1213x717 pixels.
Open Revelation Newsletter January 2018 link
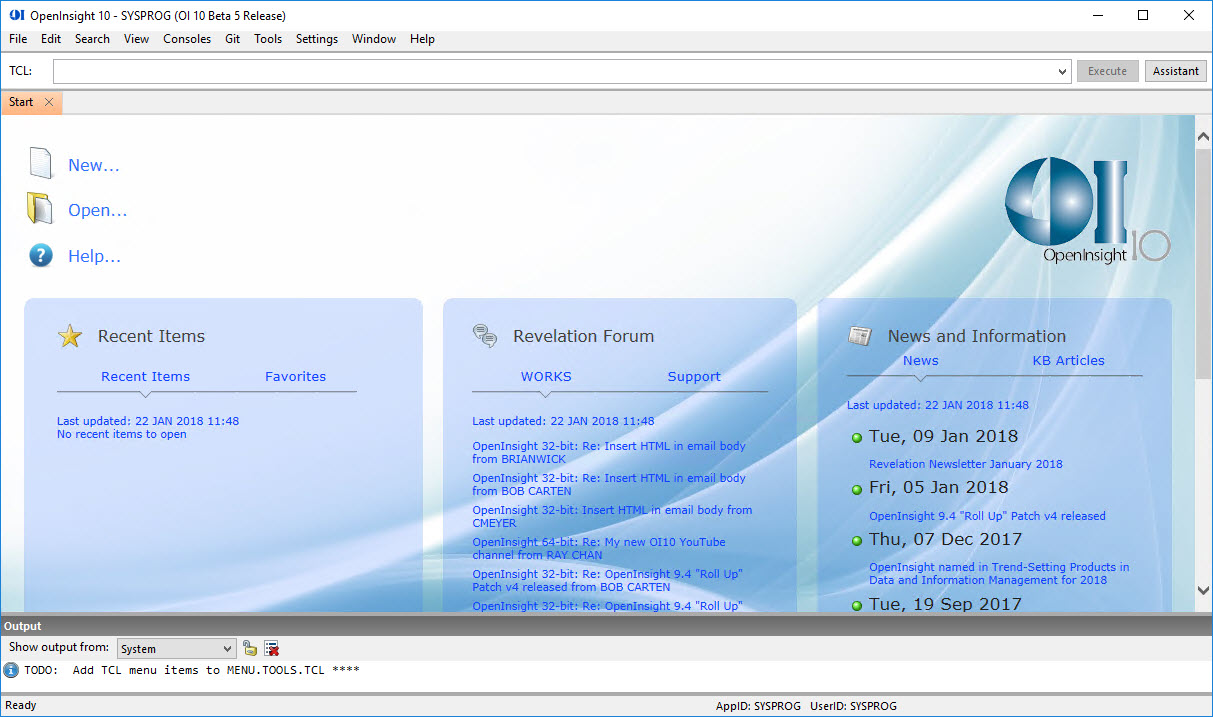(x=966, y=464)
